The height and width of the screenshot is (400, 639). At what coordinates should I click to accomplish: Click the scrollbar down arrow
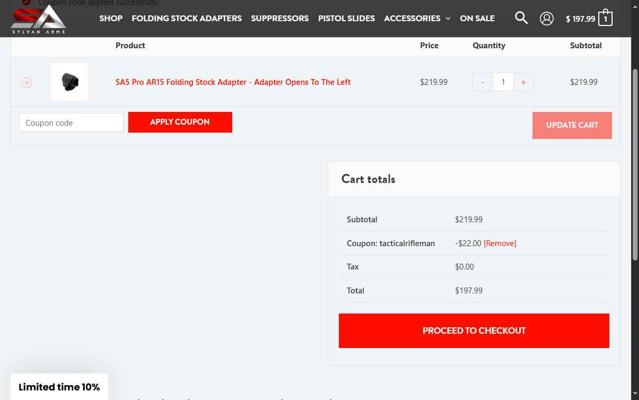click(x=635, y=394)
